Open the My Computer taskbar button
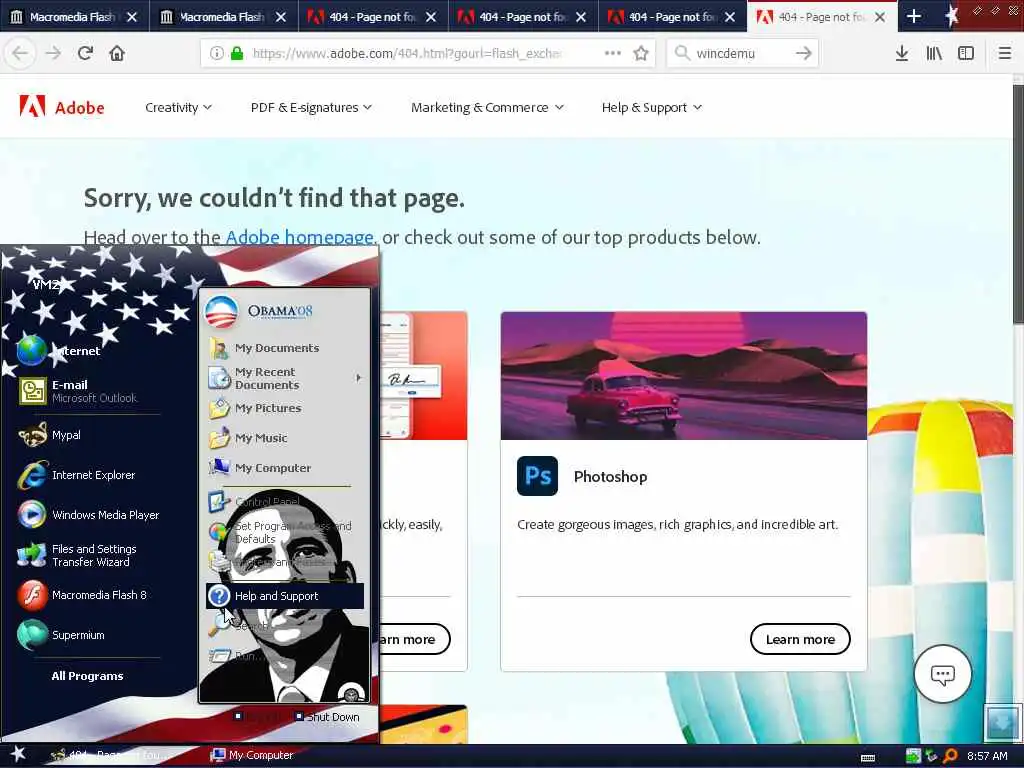 click(252, 755)
